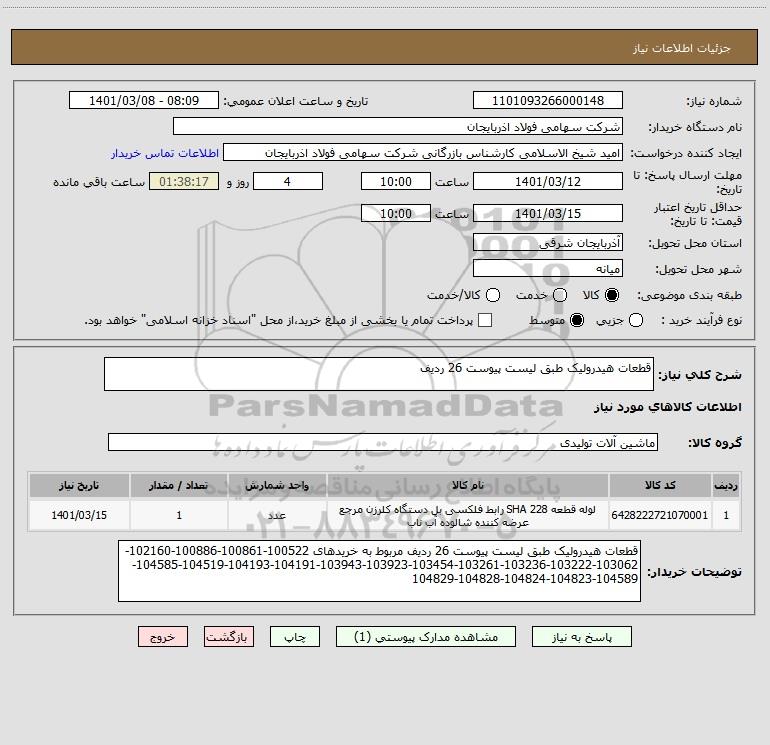Screen dimensions: 770x745
Task: Click the 'چاپ' print button
Action: click(295, 636)
